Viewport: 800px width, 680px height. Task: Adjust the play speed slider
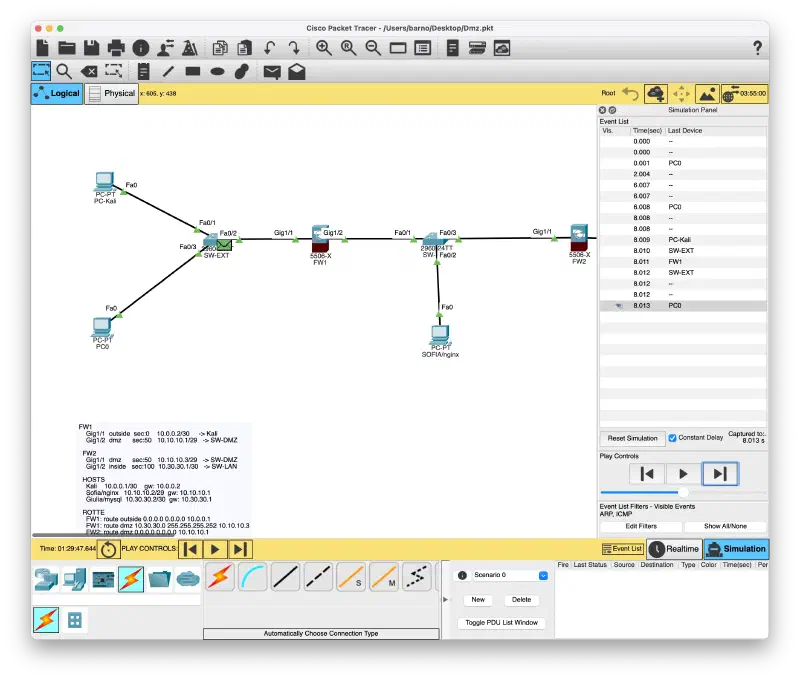click(x=683, y=492)
